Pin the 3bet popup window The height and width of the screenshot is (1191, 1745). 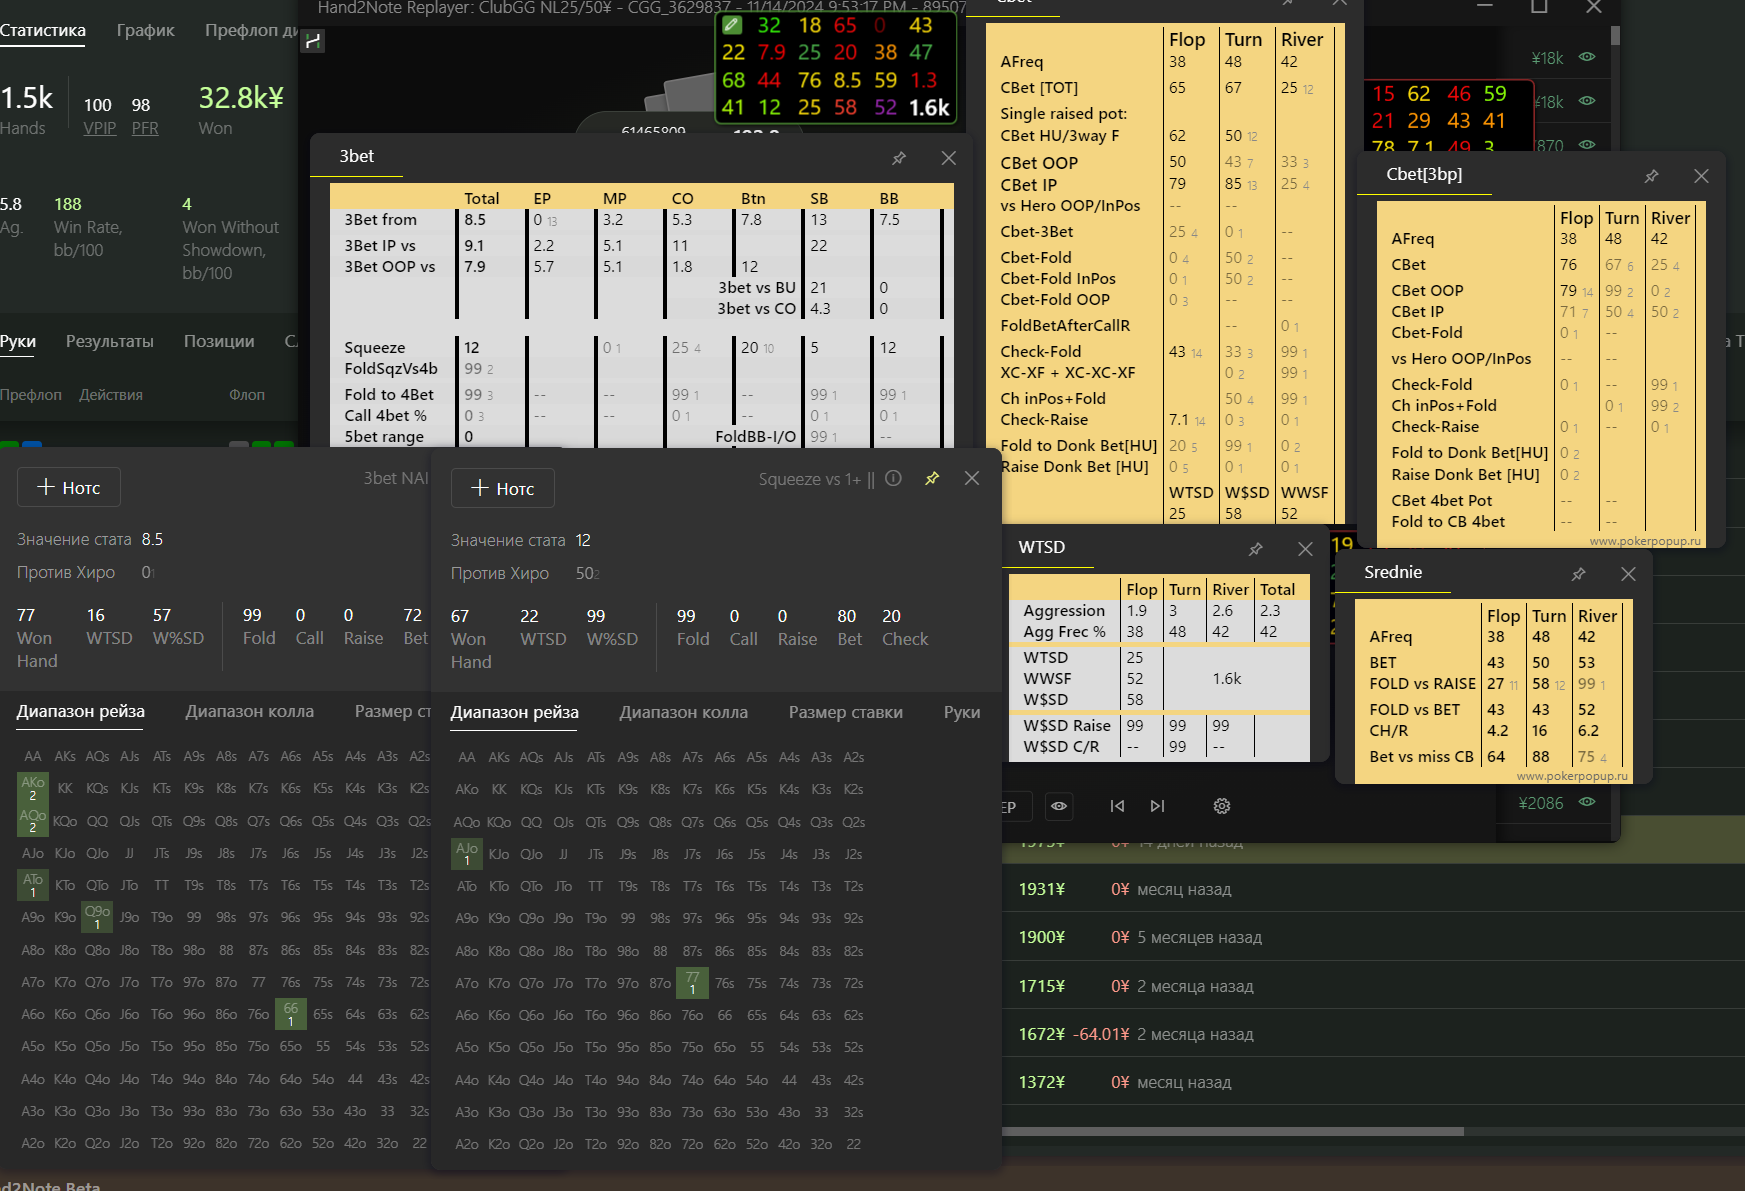[x=899, y=158]
